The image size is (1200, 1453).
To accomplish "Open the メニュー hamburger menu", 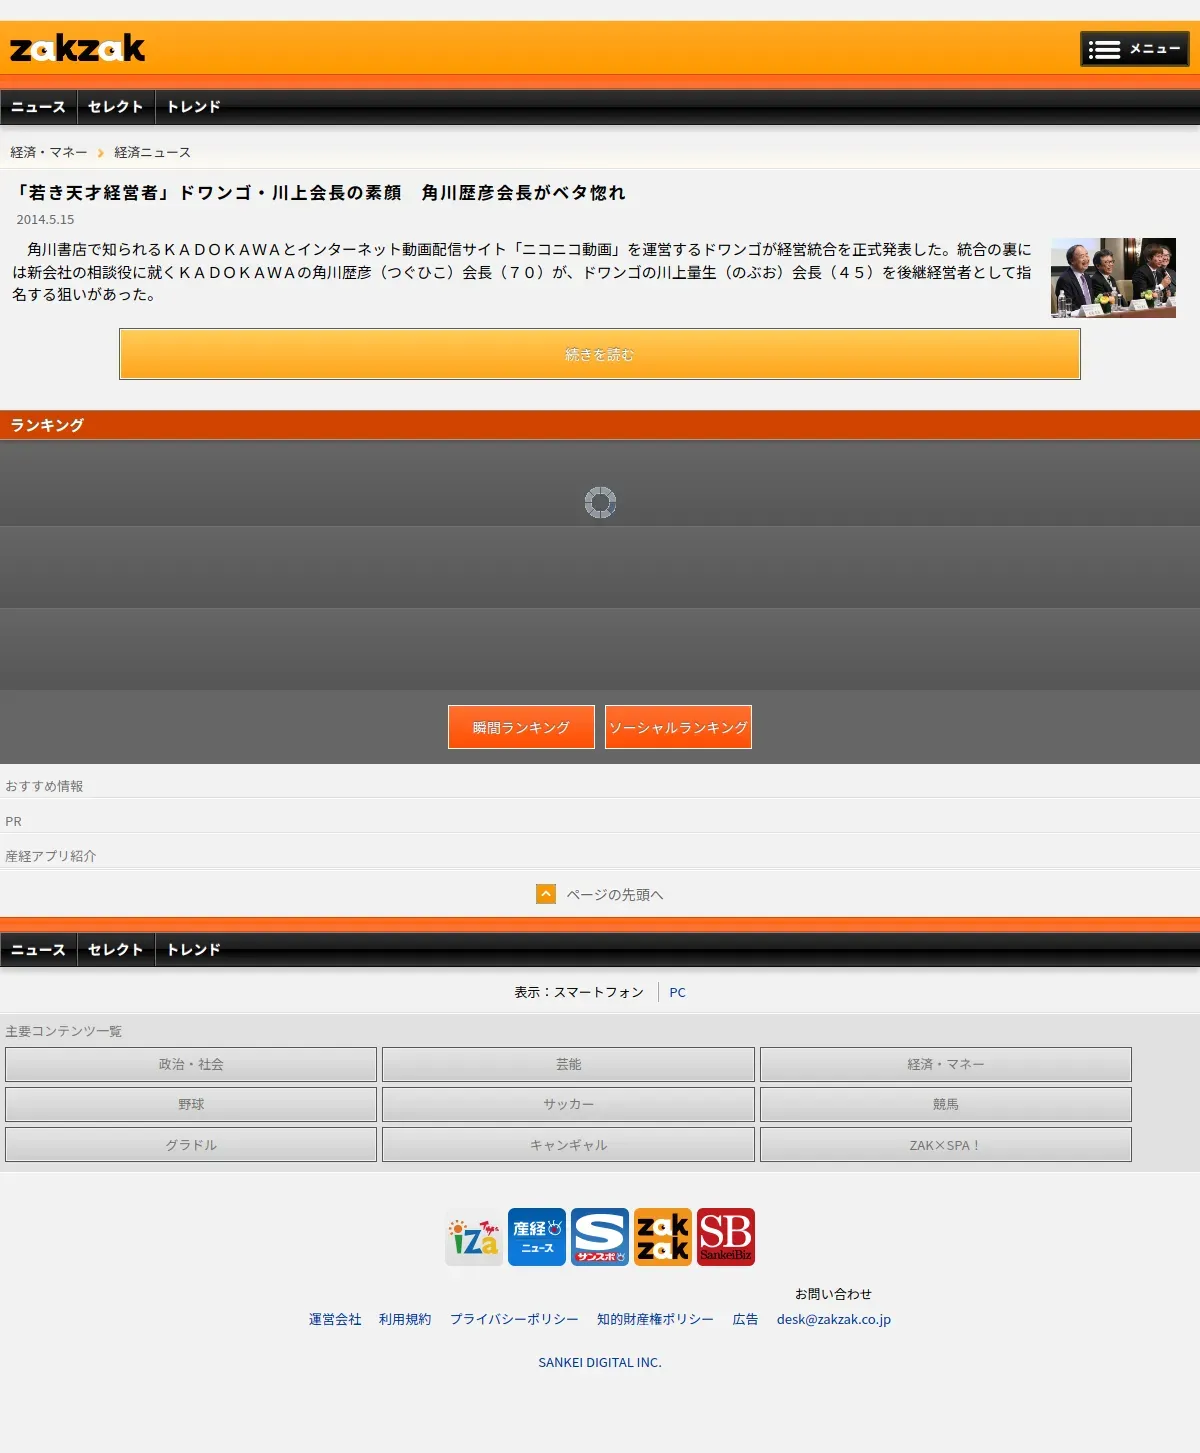I will (x=1134, y=49).
